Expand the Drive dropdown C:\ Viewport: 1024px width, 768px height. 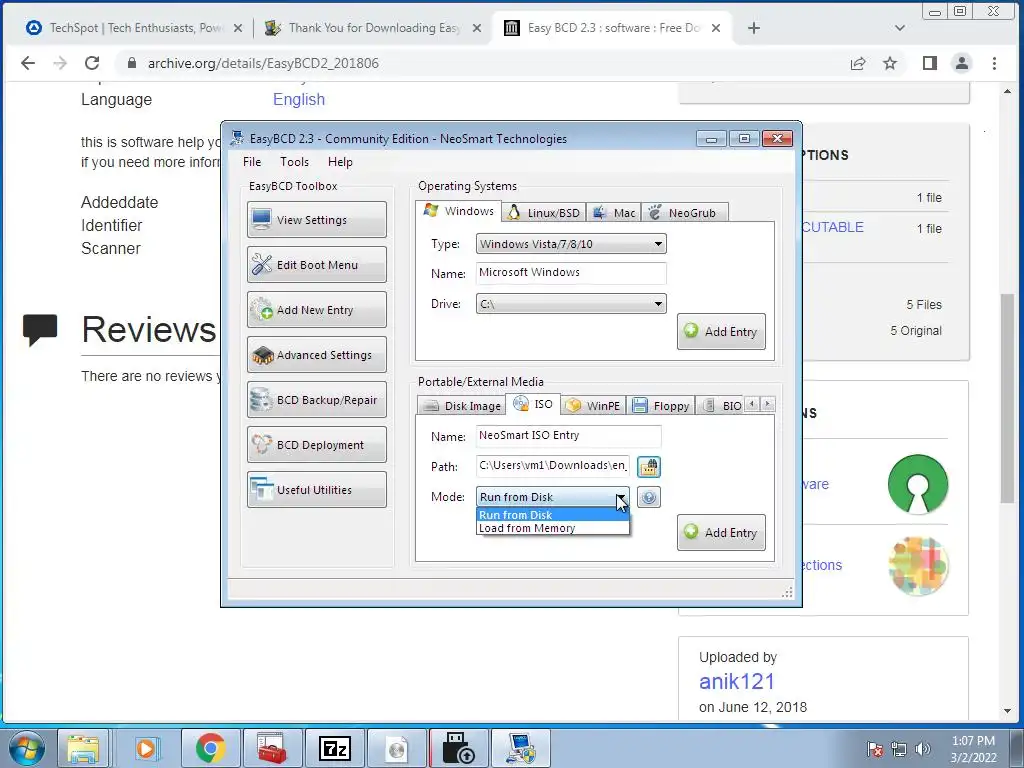click(571, 304)
